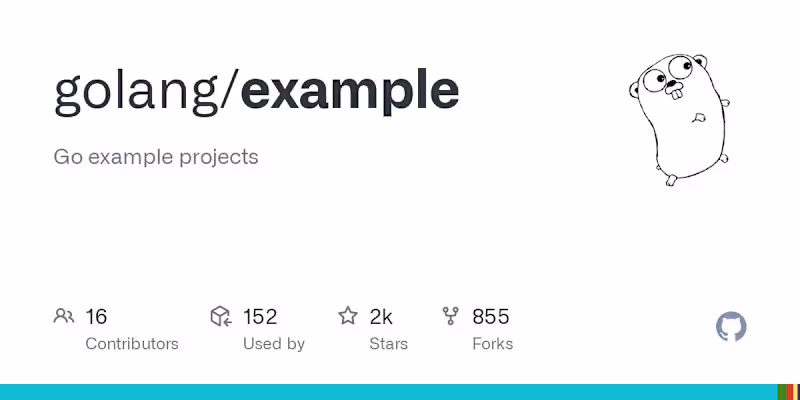Click the 16 contributors count
This screenshot has height=400, width=800.
click(96, 317)
